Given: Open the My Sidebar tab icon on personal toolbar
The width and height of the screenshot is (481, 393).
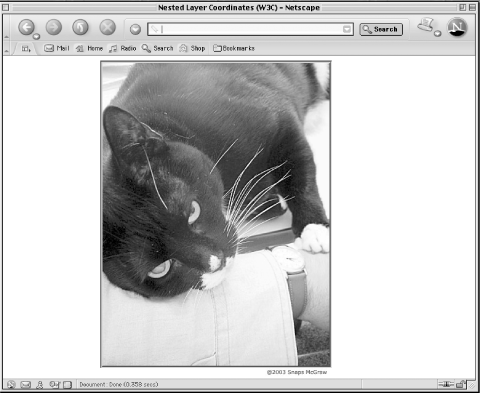Looking at the screenshot, I should tap(26, 49).
